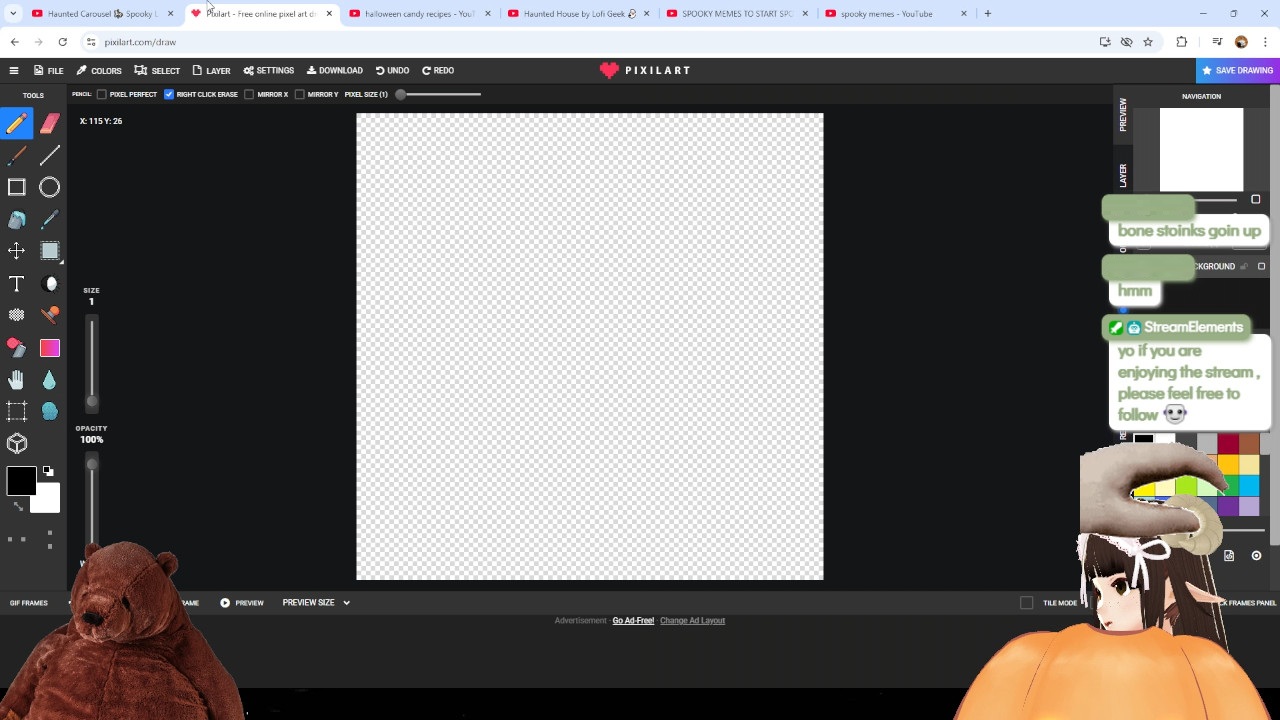Enable Mirror X checkbox
The height and width of the screenshot is (720, 1280).
pos(249,94)
